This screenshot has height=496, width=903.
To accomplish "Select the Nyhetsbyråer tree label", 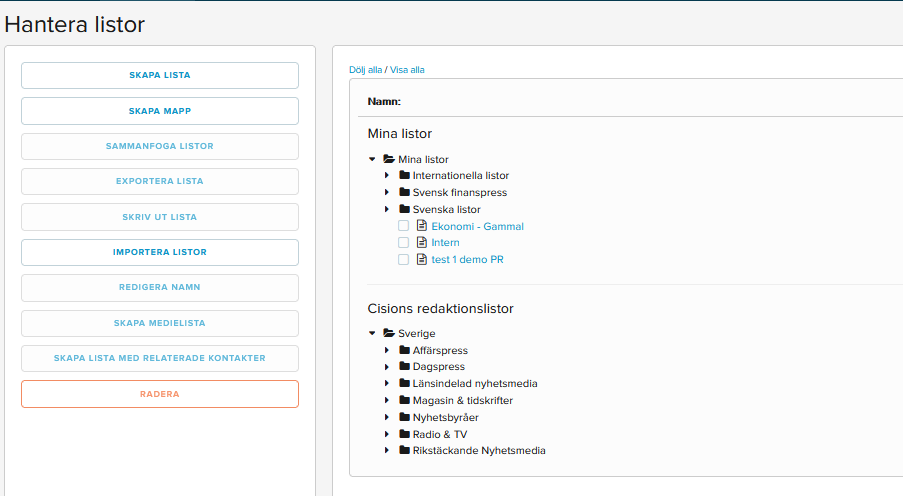I will coord(445,418).
